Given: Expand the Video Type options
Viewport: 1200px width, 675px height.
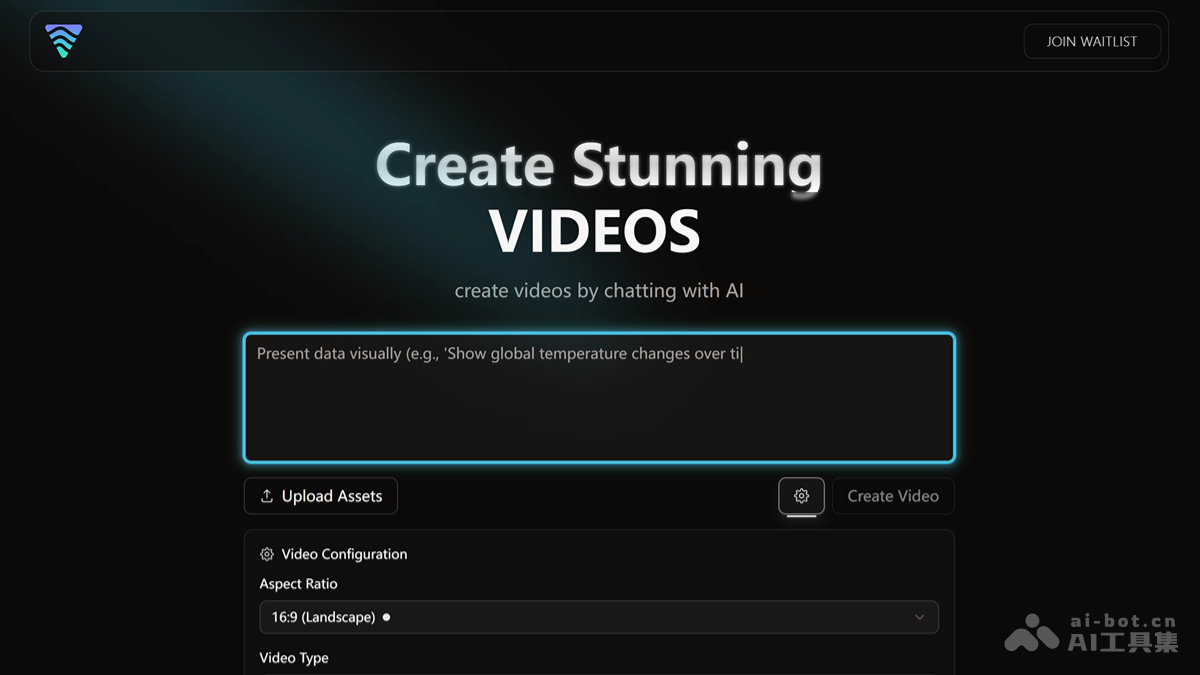Looking at the screenshot, I should (x=294, y=658).
